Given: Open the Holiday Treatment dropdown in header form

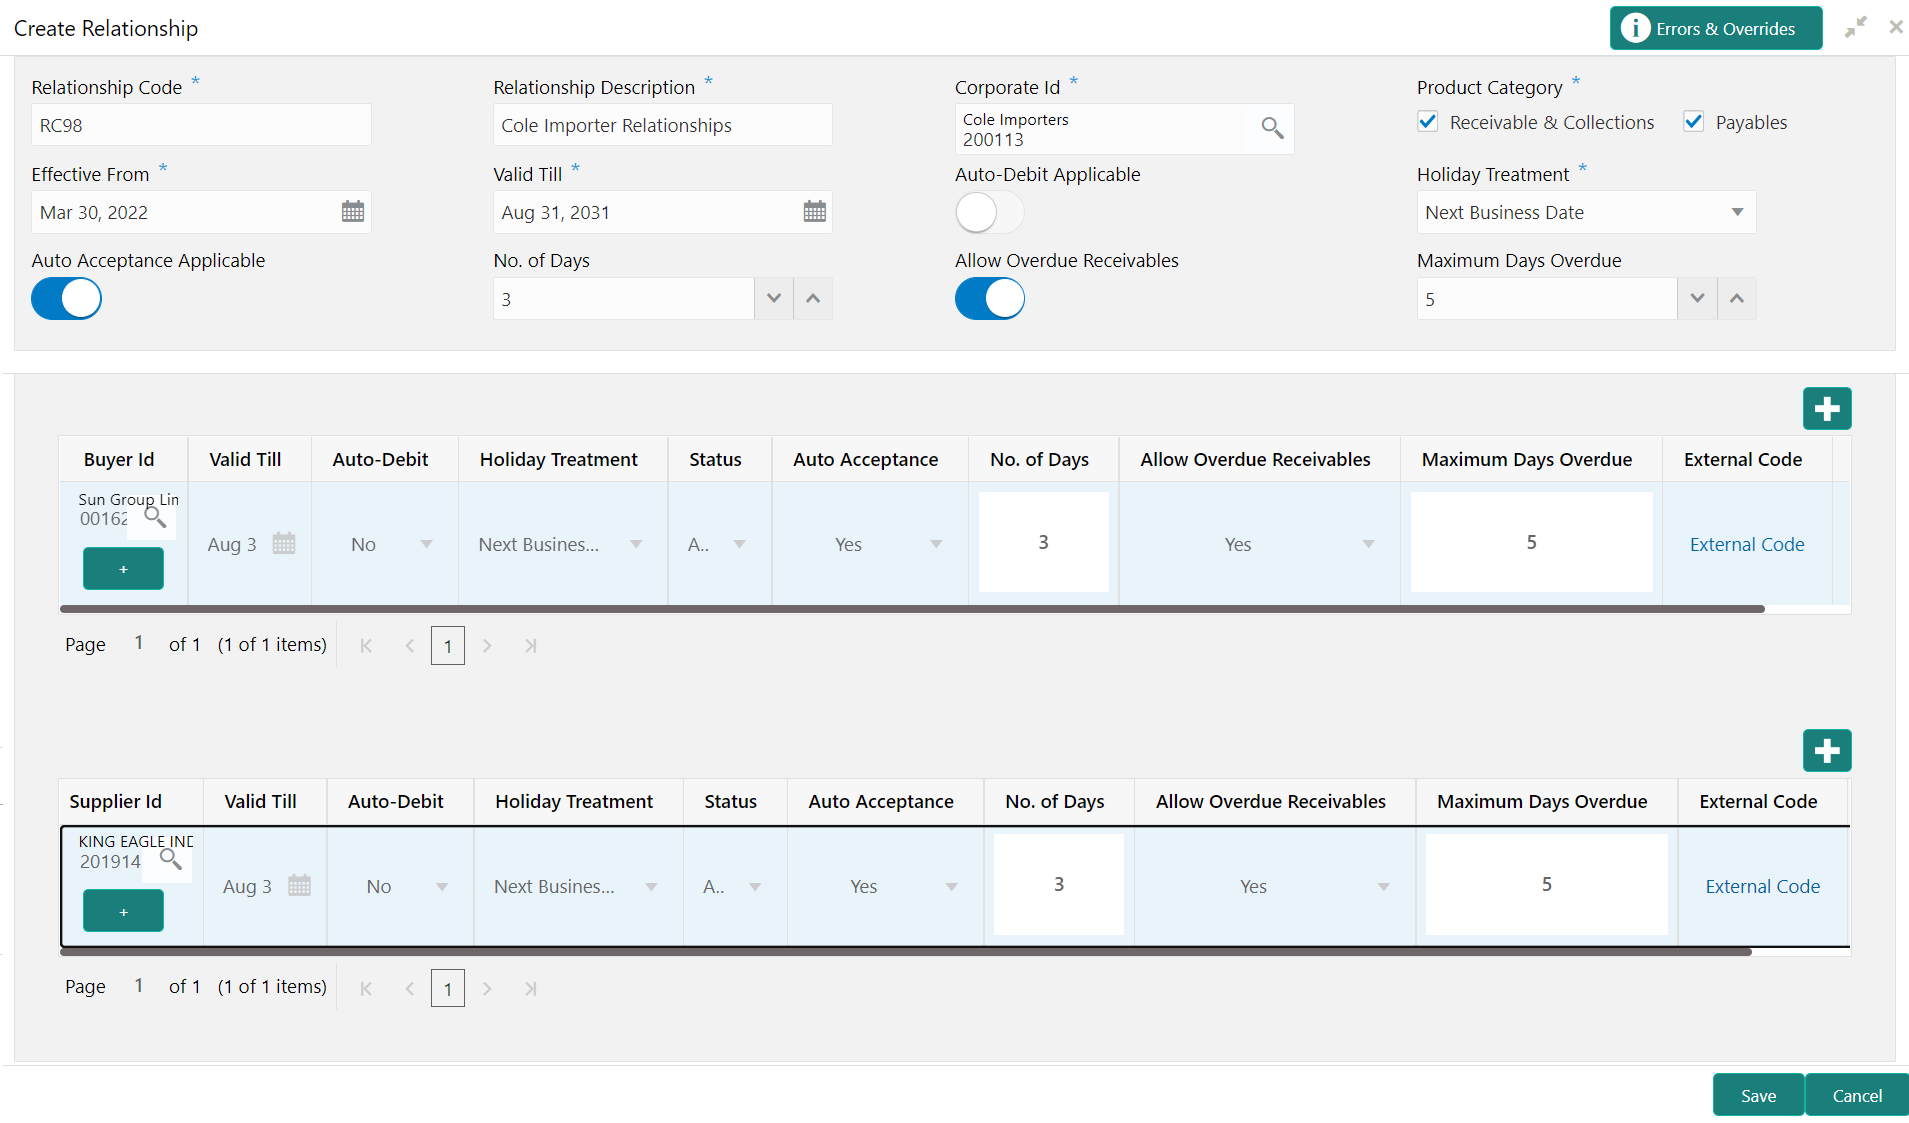Looking at the screenshot, I should (1586, 212).
